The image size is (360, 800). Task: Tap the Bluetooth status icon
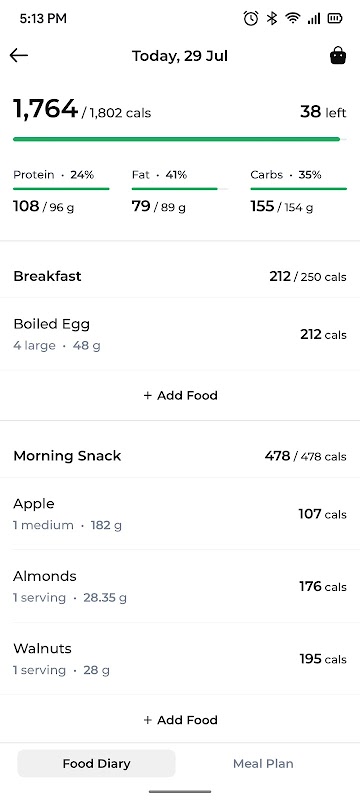(x=272, y=19)
